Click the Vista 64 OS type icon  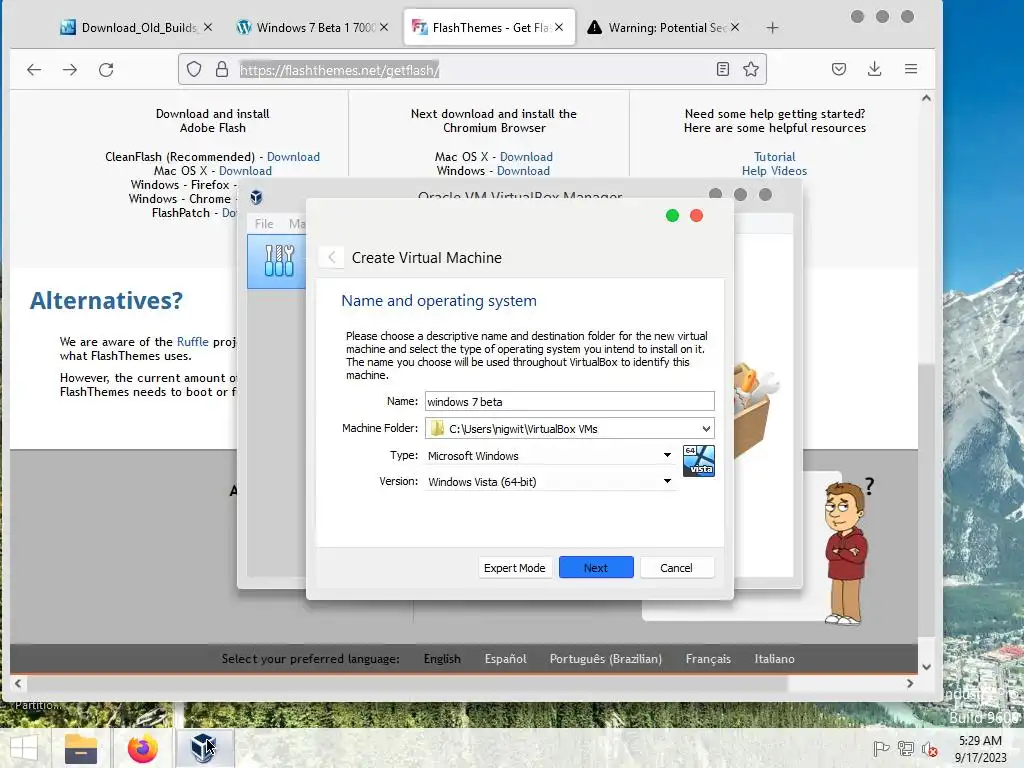tap(699, 461)
